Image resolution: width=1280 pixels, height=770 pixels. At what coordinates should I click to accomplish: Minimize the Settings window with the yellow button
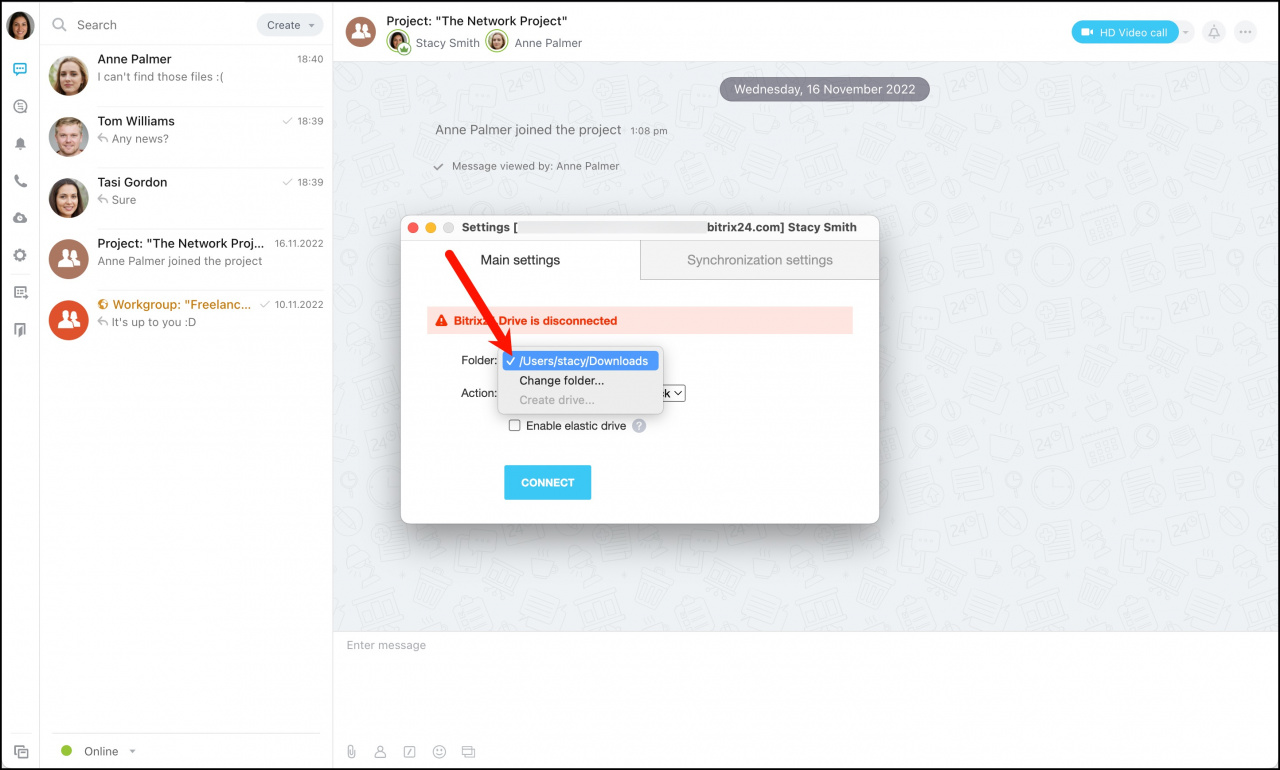(431, 228)
